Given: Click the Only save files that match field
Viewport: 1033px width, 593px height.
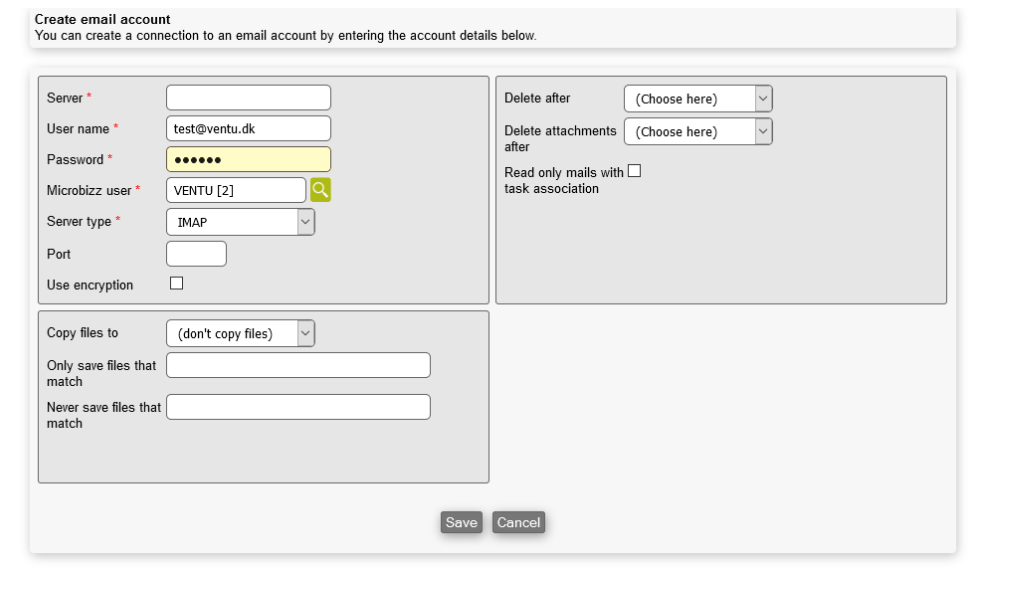Looking at the screenshot, I should [298, 366].
